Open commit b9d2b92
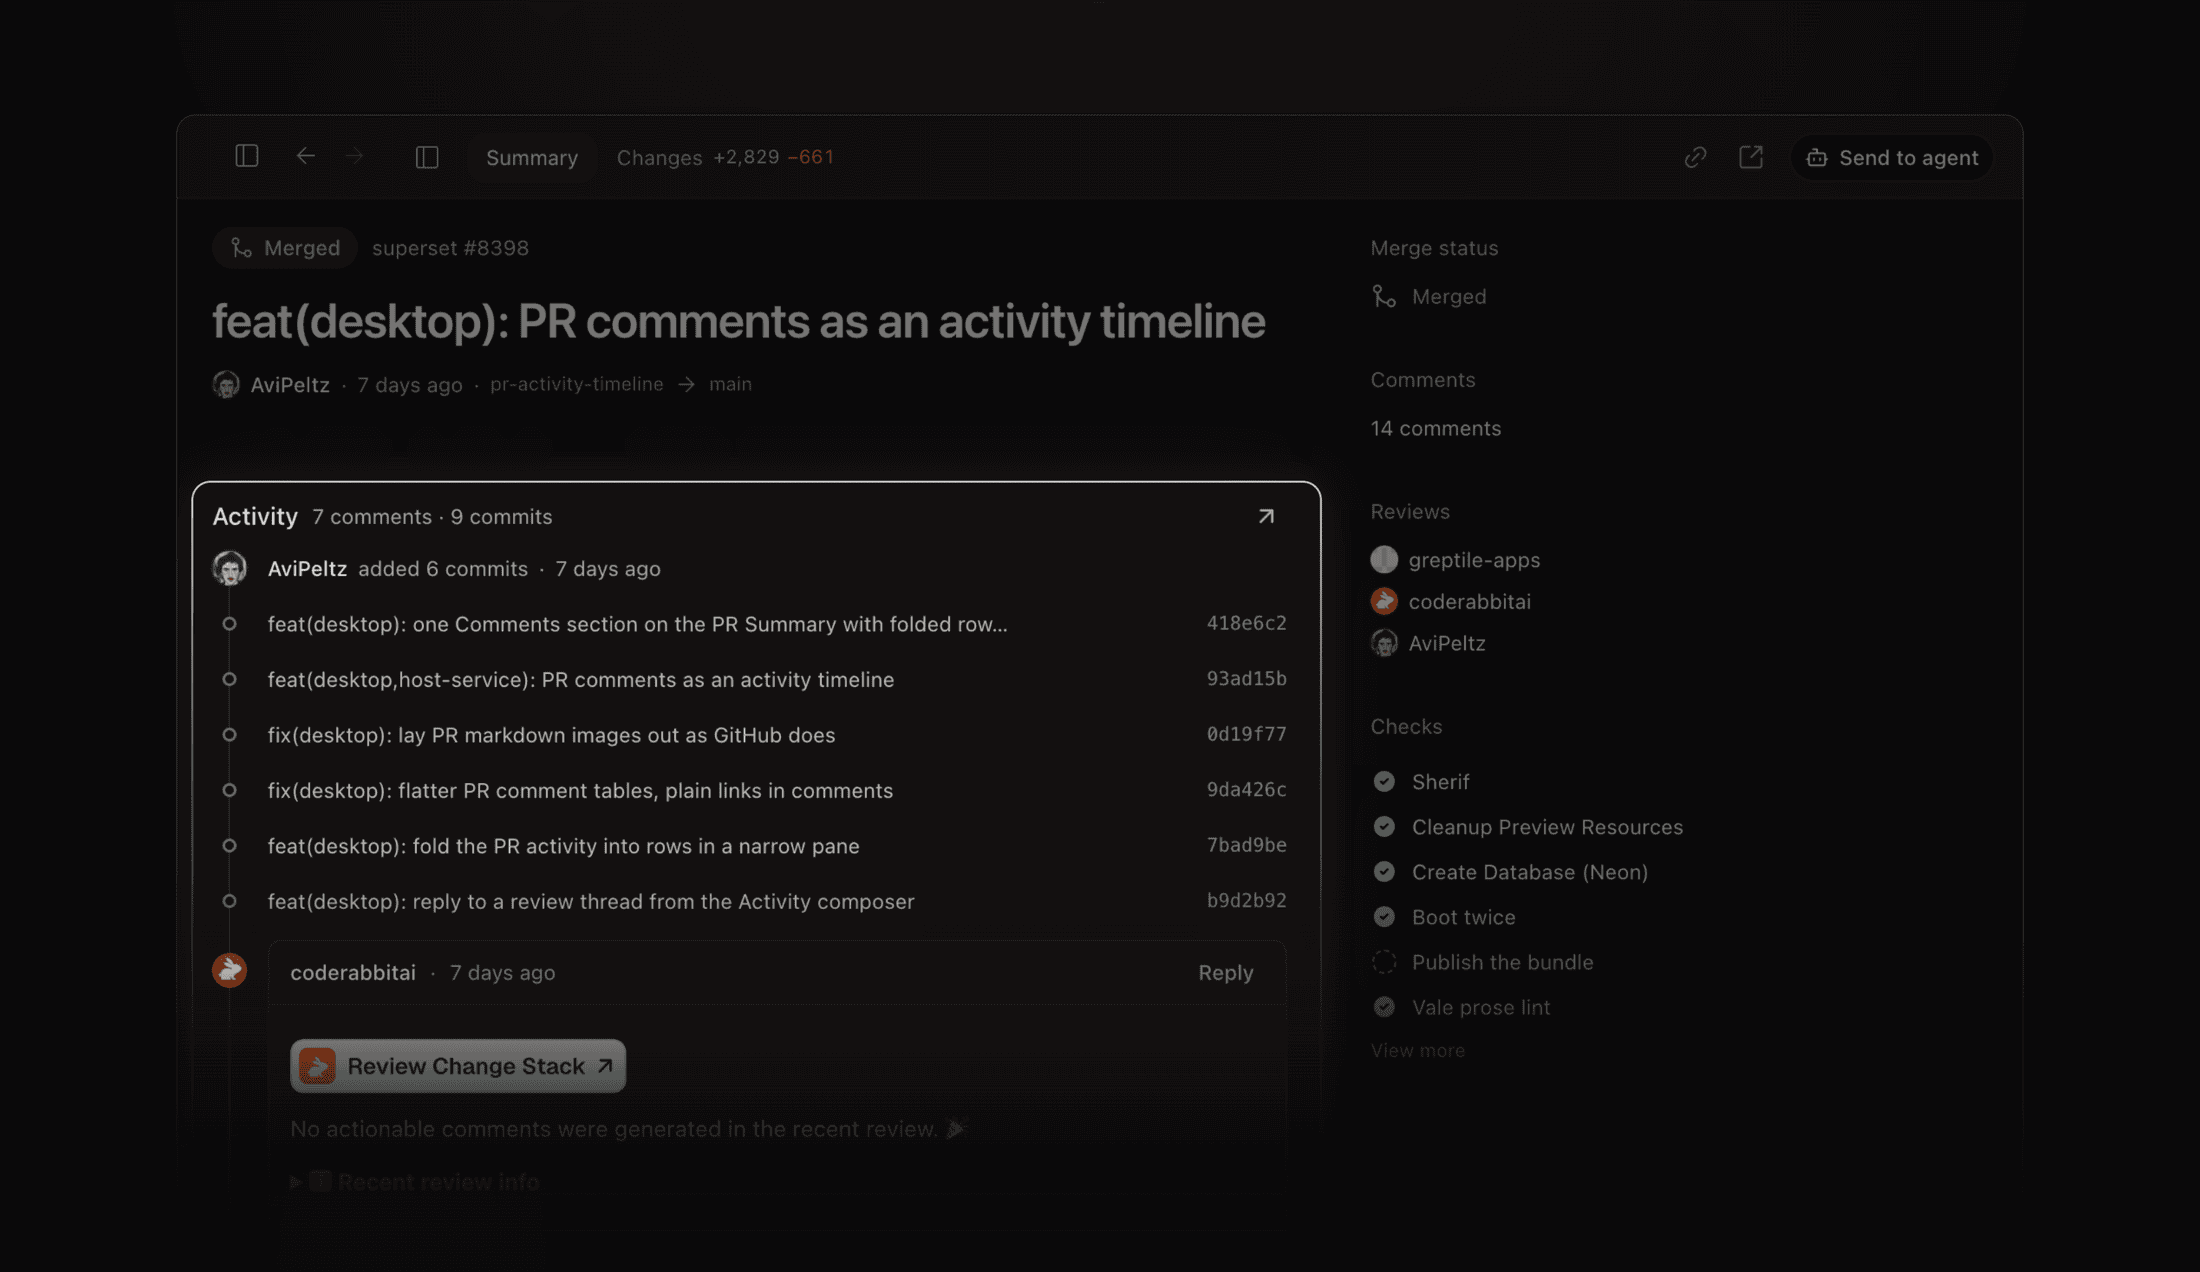The width and height of the screenshot is (2200, 1272). (1246, 901)
